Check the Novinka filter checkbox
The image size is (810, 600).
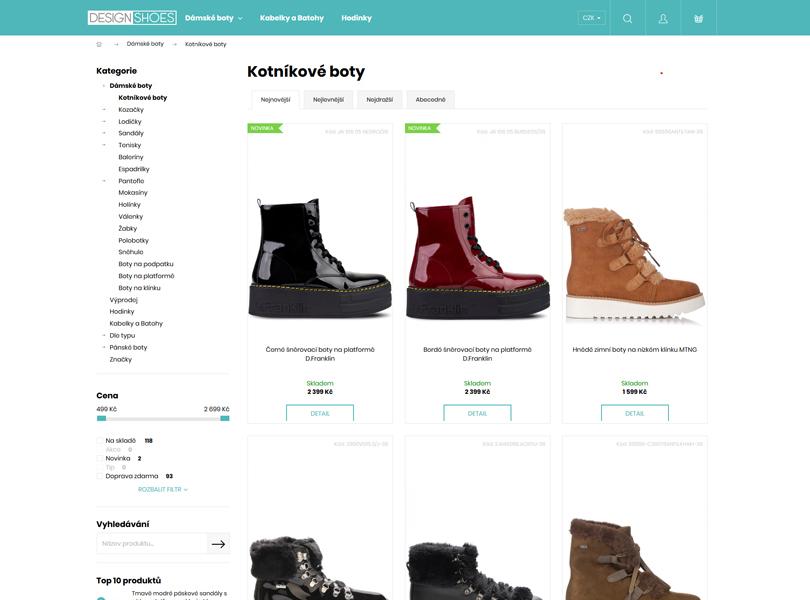[100, 458]
